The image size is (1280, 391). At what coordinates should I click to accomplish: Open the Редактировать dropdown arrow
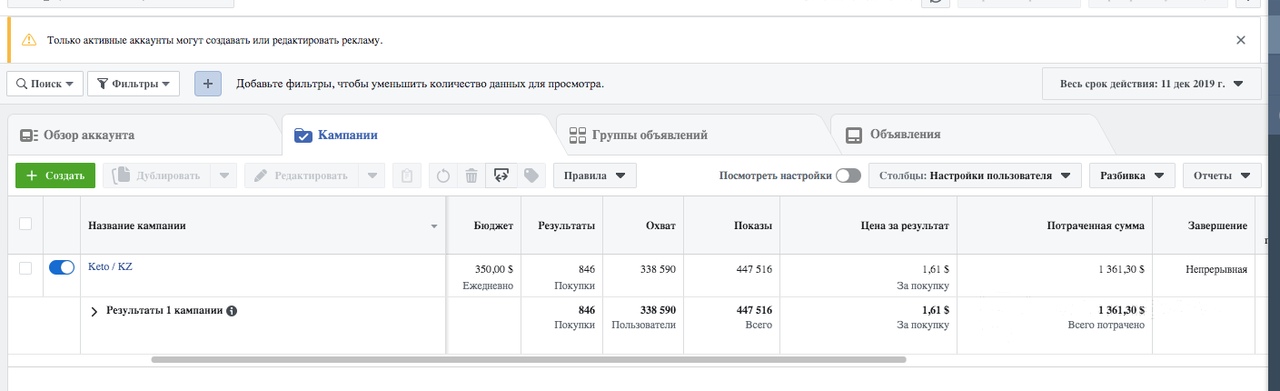pyautogui.click(x=373, y=176)
